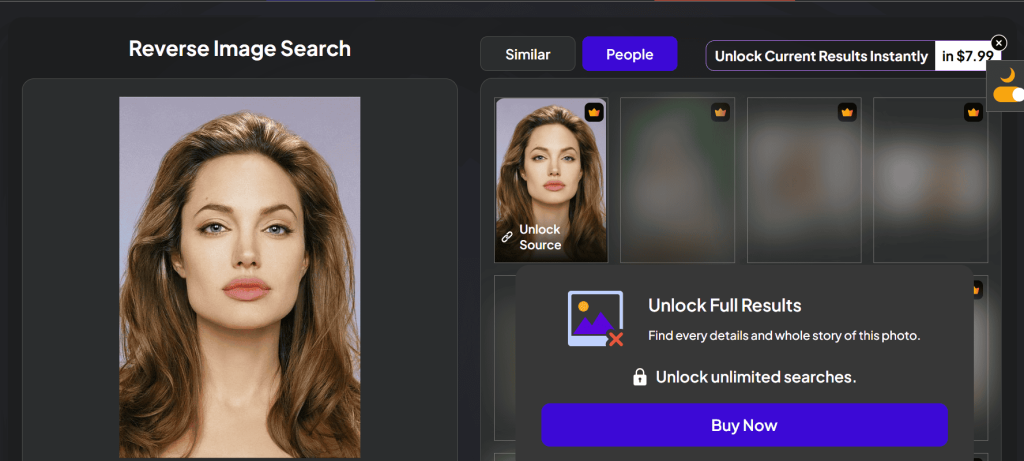Close the popup with the X button

[x=999, y=42]
